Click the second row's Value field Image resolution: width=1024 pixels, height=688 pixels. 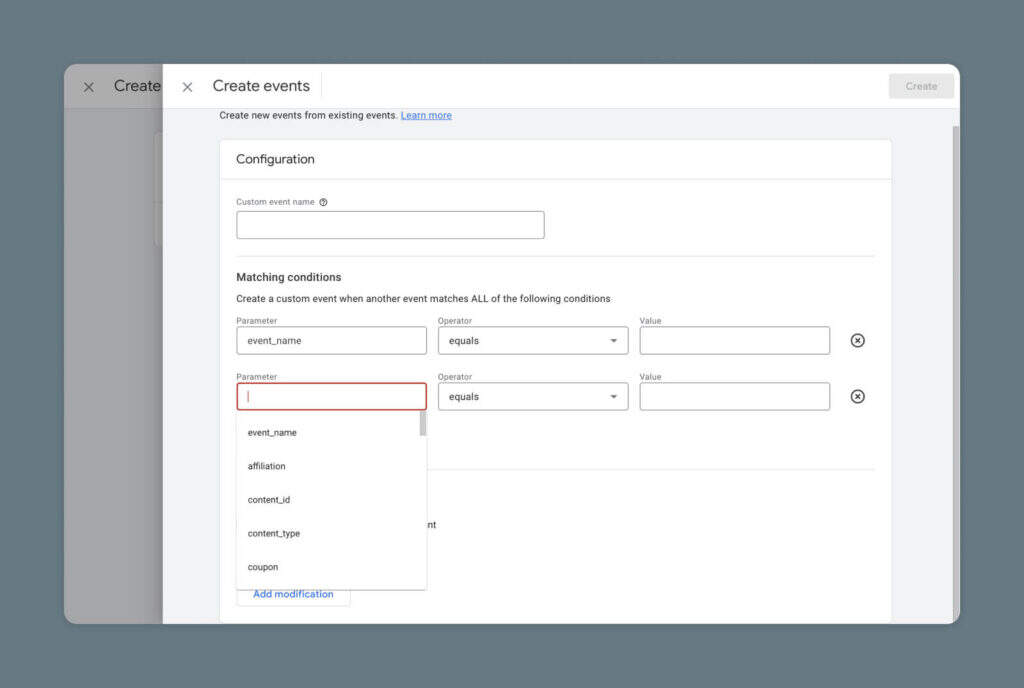(734, 397)
